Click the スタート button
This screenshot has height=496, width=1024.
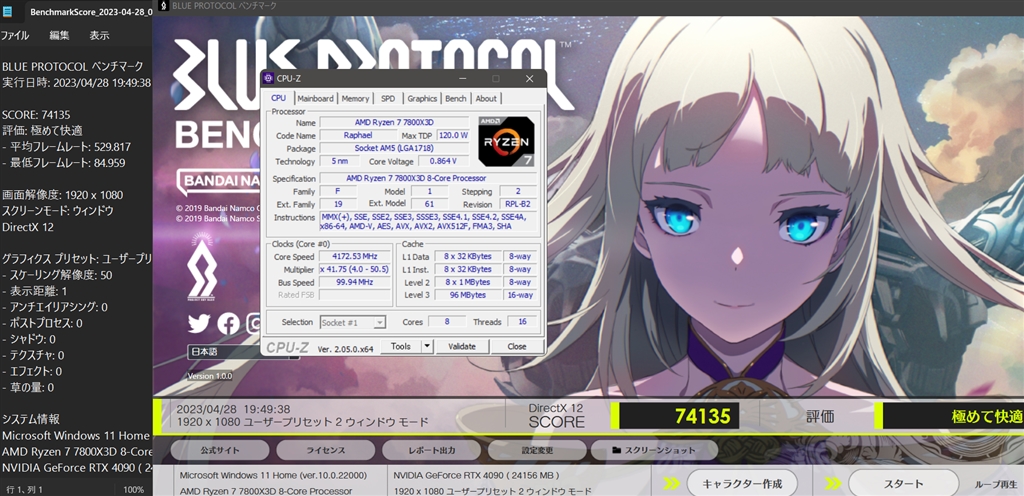(x=903, y=484)
